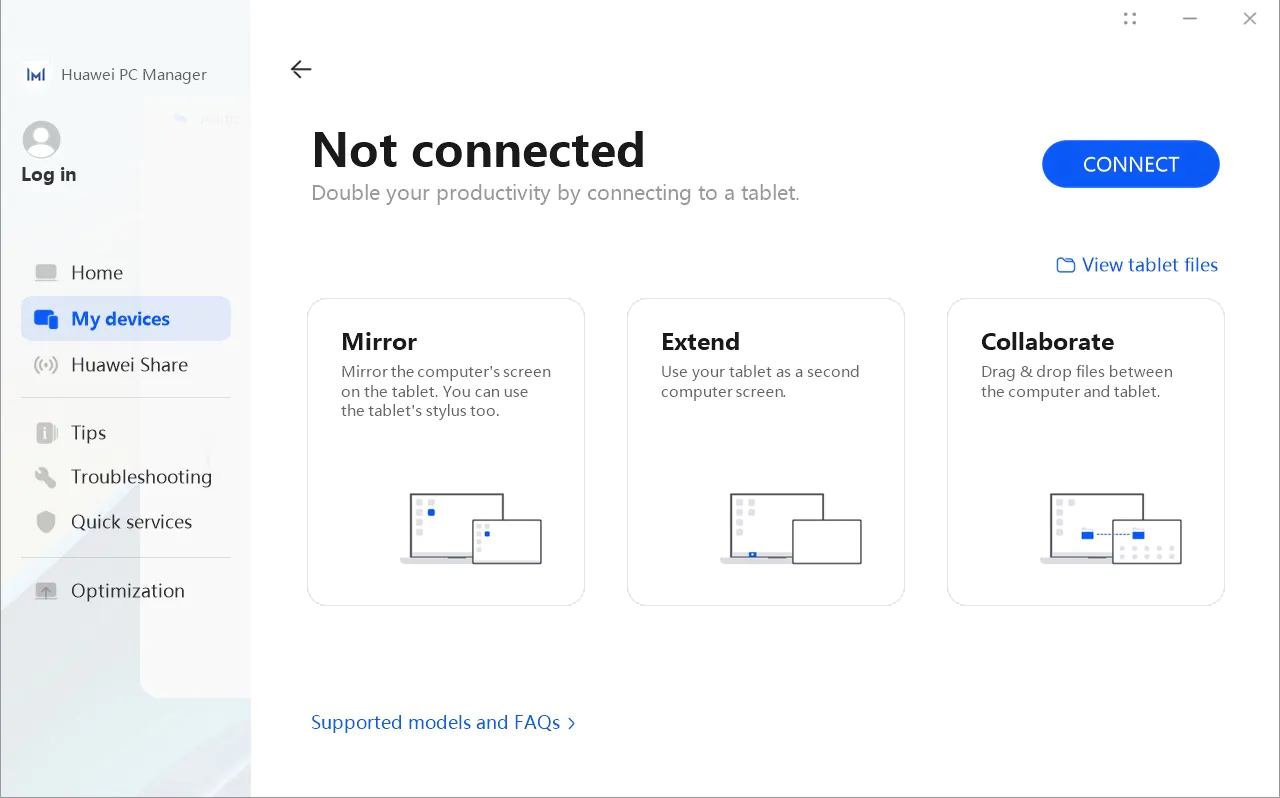Click the Log in text
The image size is (1280, 798).
click(49, 175)
